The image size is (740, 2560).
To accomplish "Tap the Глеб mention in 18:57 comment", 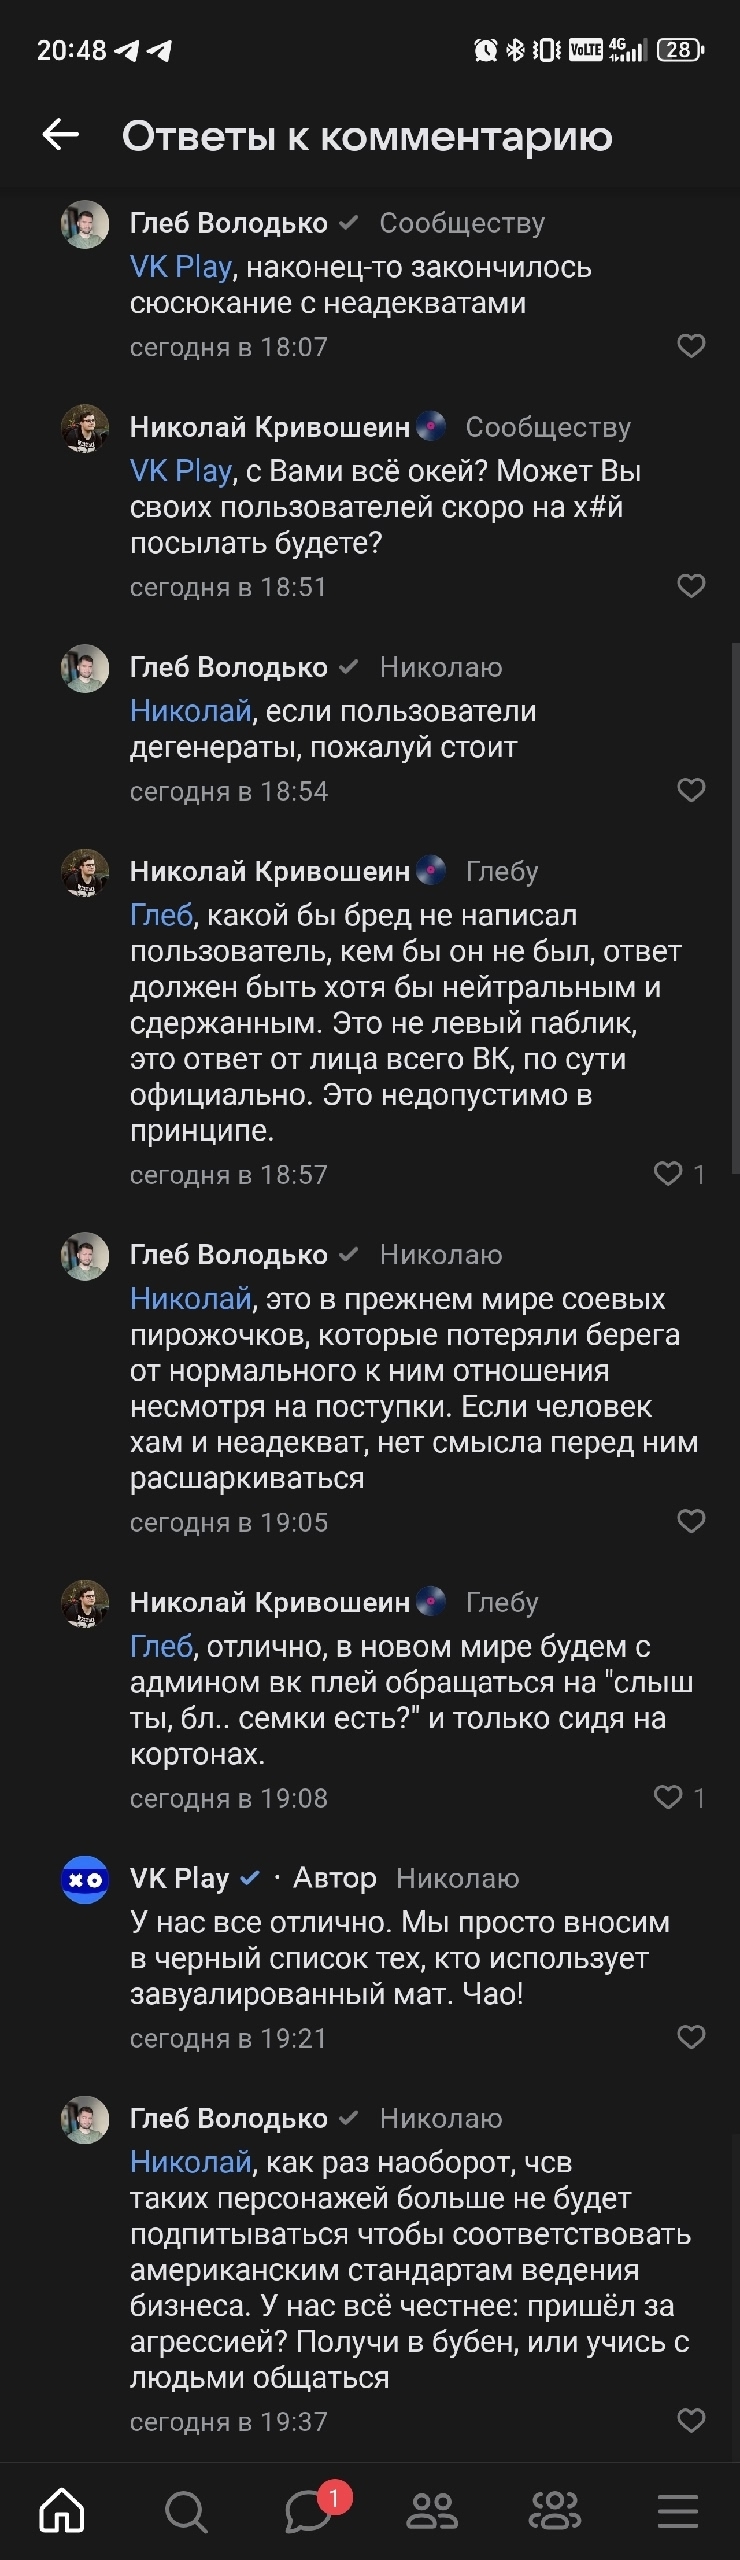I will point(161,915).
